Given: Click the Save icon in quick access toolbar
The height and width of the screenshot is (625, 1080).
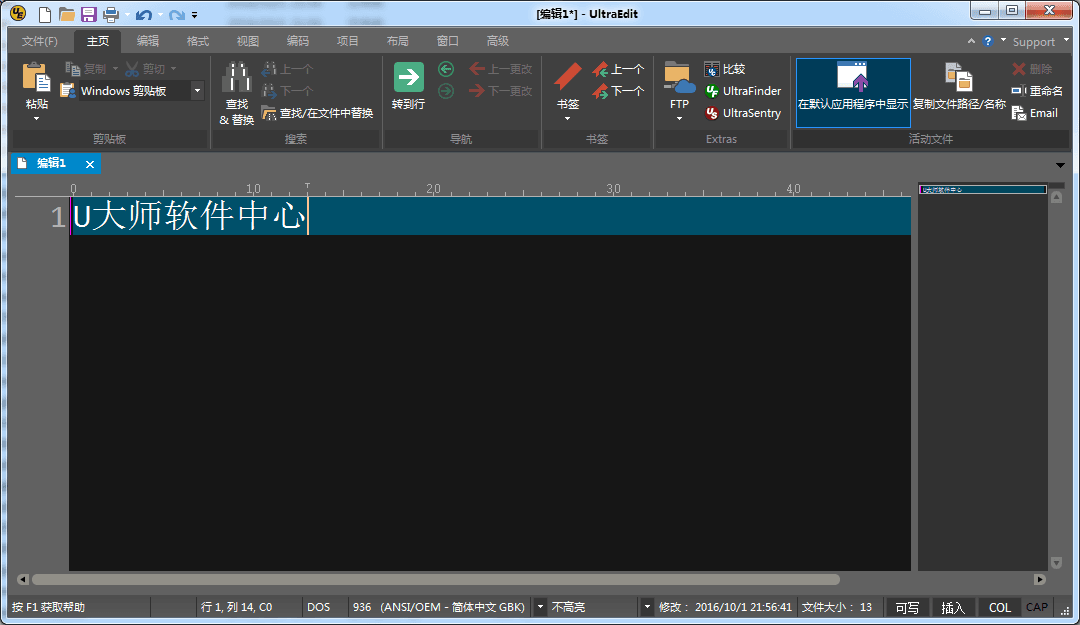Looking at the screenshot, I should point(88,14).
